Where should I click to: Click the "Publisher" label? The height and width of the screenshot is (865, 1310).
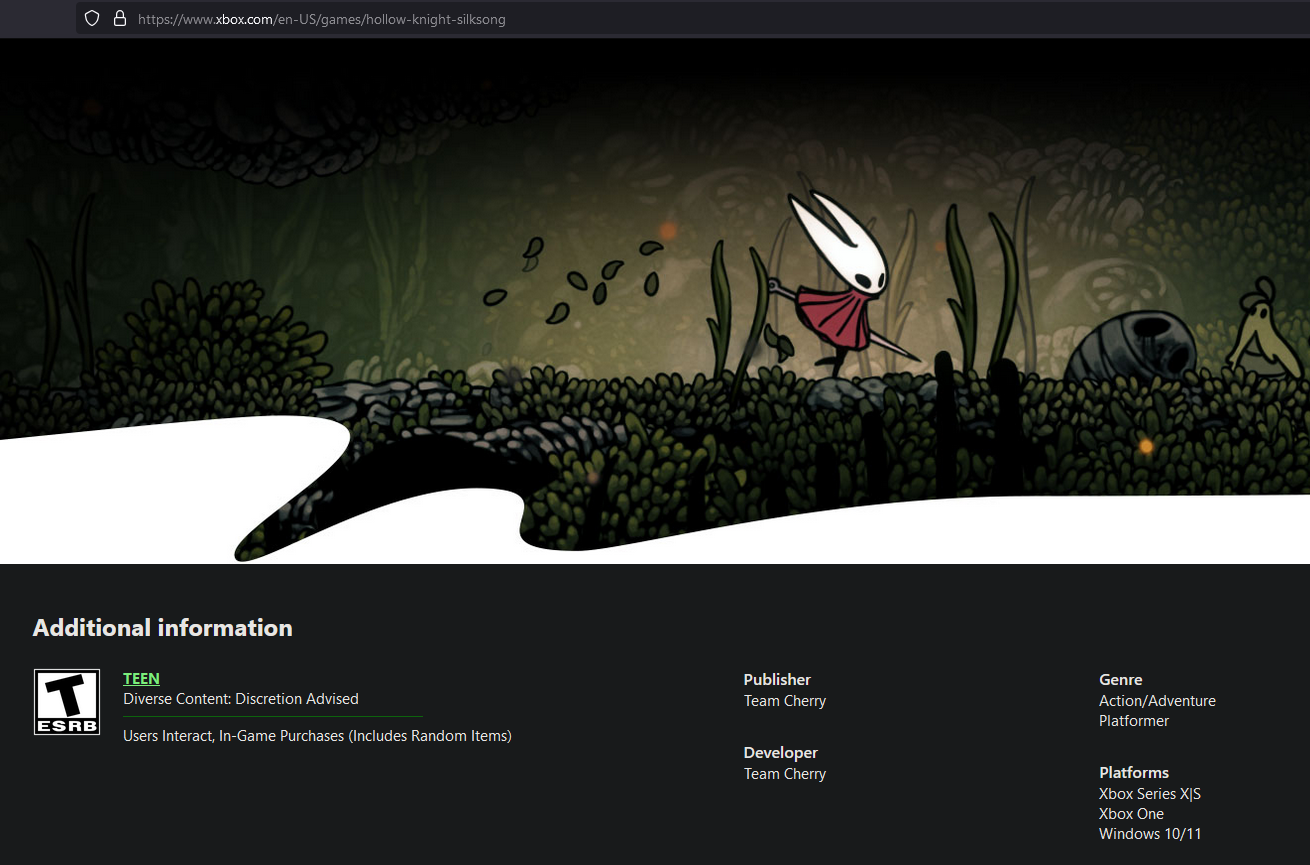777,680
